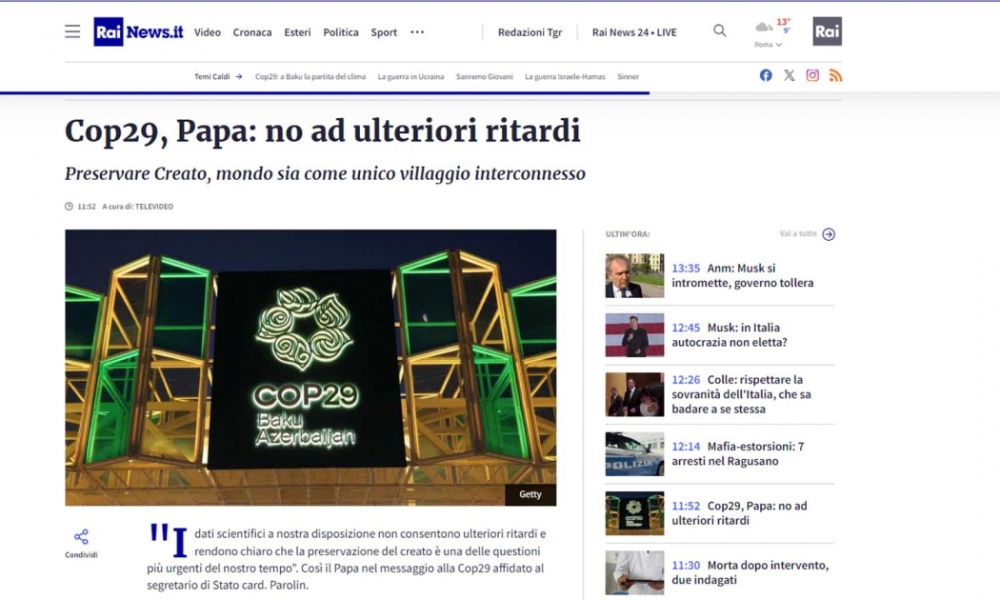
Task: Open hot topic La guerra in Ucraina
Action: pos(411,76)
